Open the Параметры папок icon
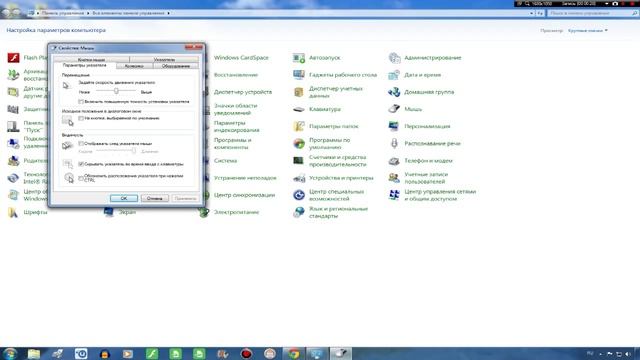The height and width of the screenshot is (360, 640). (299, 126)
